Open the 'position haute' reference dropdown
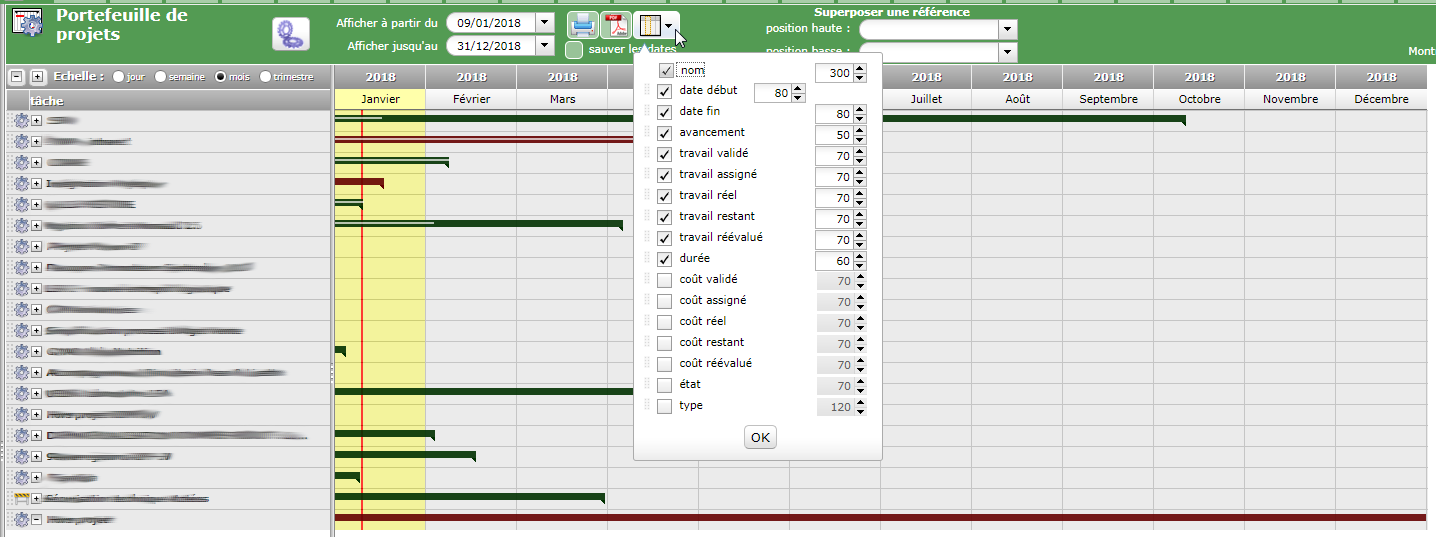This screenshot has width=1436, height=537. (x=1007, y=29)
